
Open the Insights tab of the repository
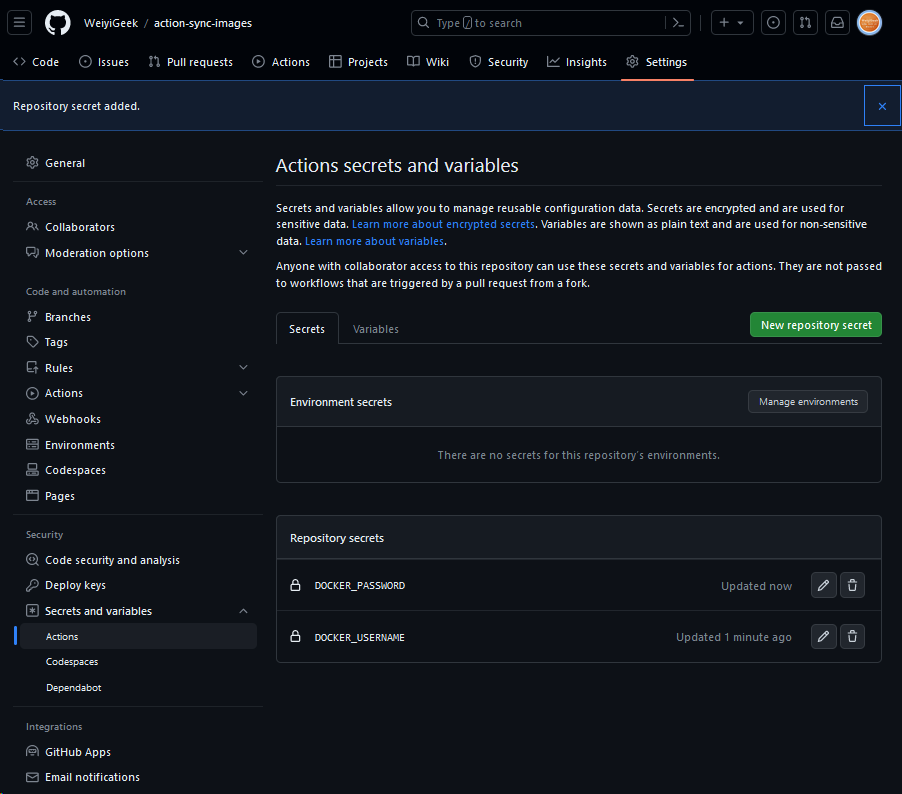(577, 62)
